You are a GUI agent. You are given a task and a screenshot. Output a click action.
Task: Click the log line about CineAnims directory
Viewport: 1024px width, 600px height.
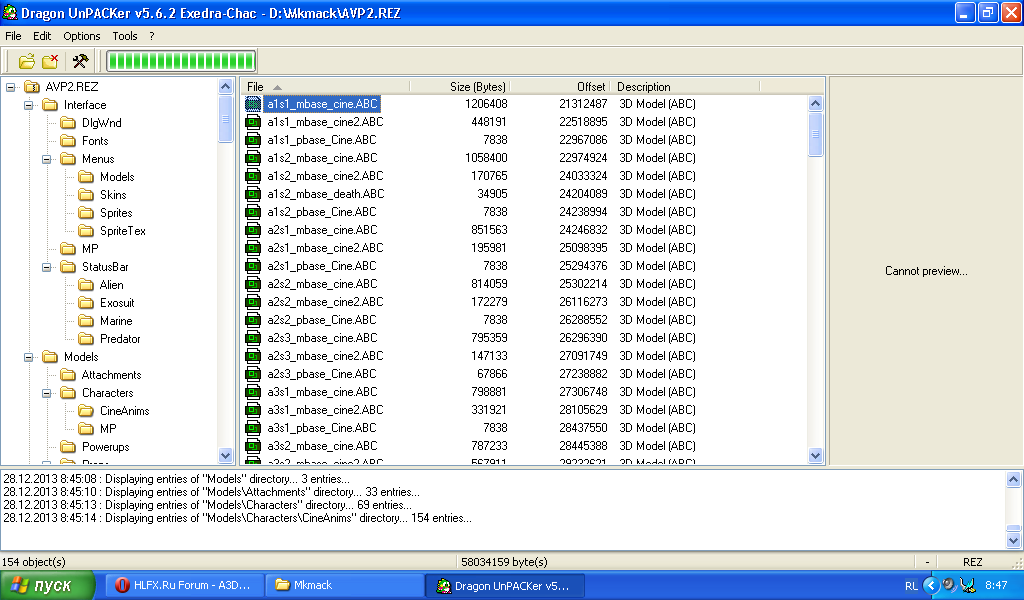point(238,518)
